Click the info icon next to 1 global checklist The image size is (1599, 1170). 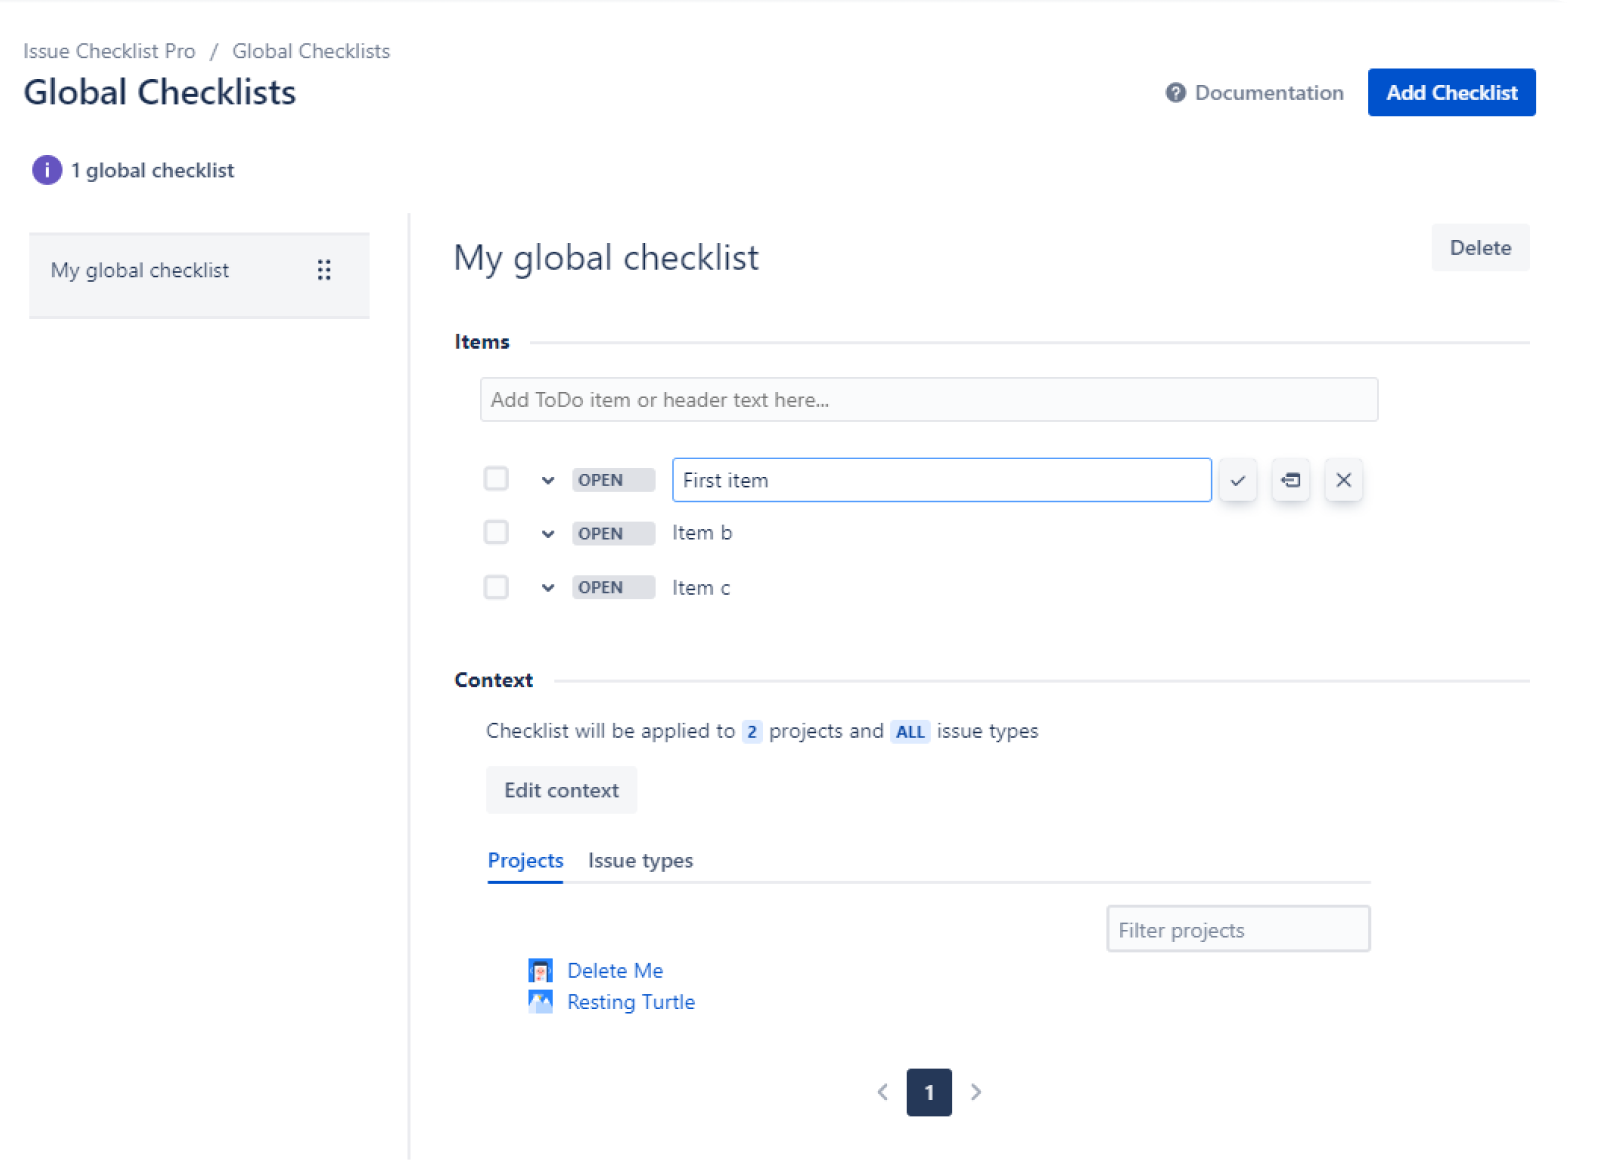click(x=46, y=170)
